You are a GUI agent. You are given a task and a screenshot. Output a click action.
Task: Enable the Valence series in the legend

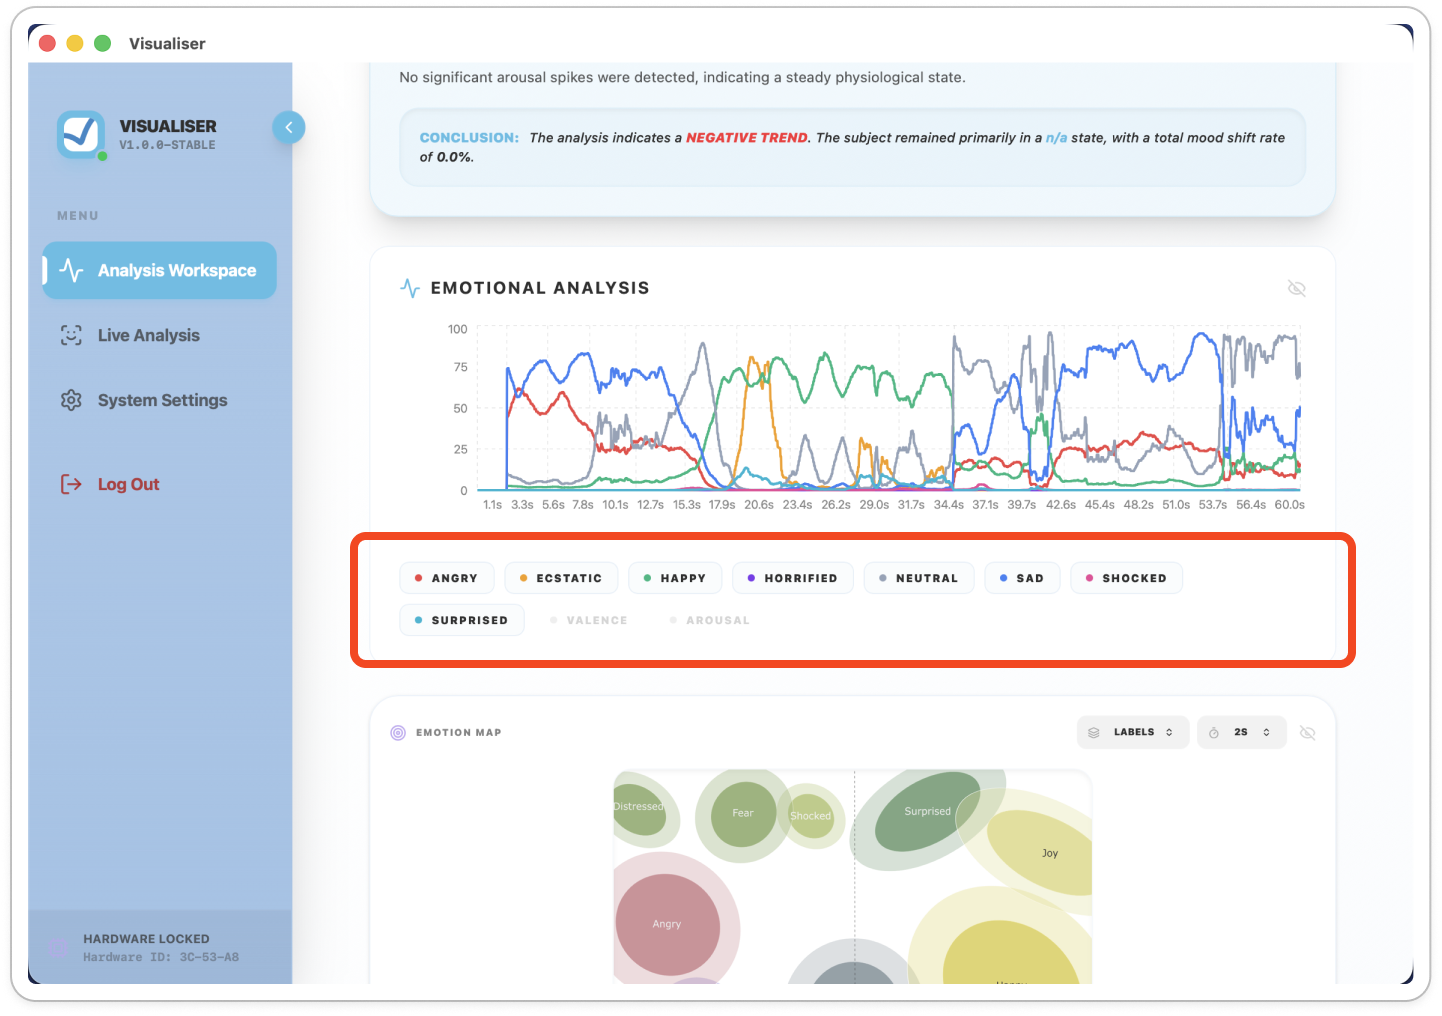[x=589, y=620]
